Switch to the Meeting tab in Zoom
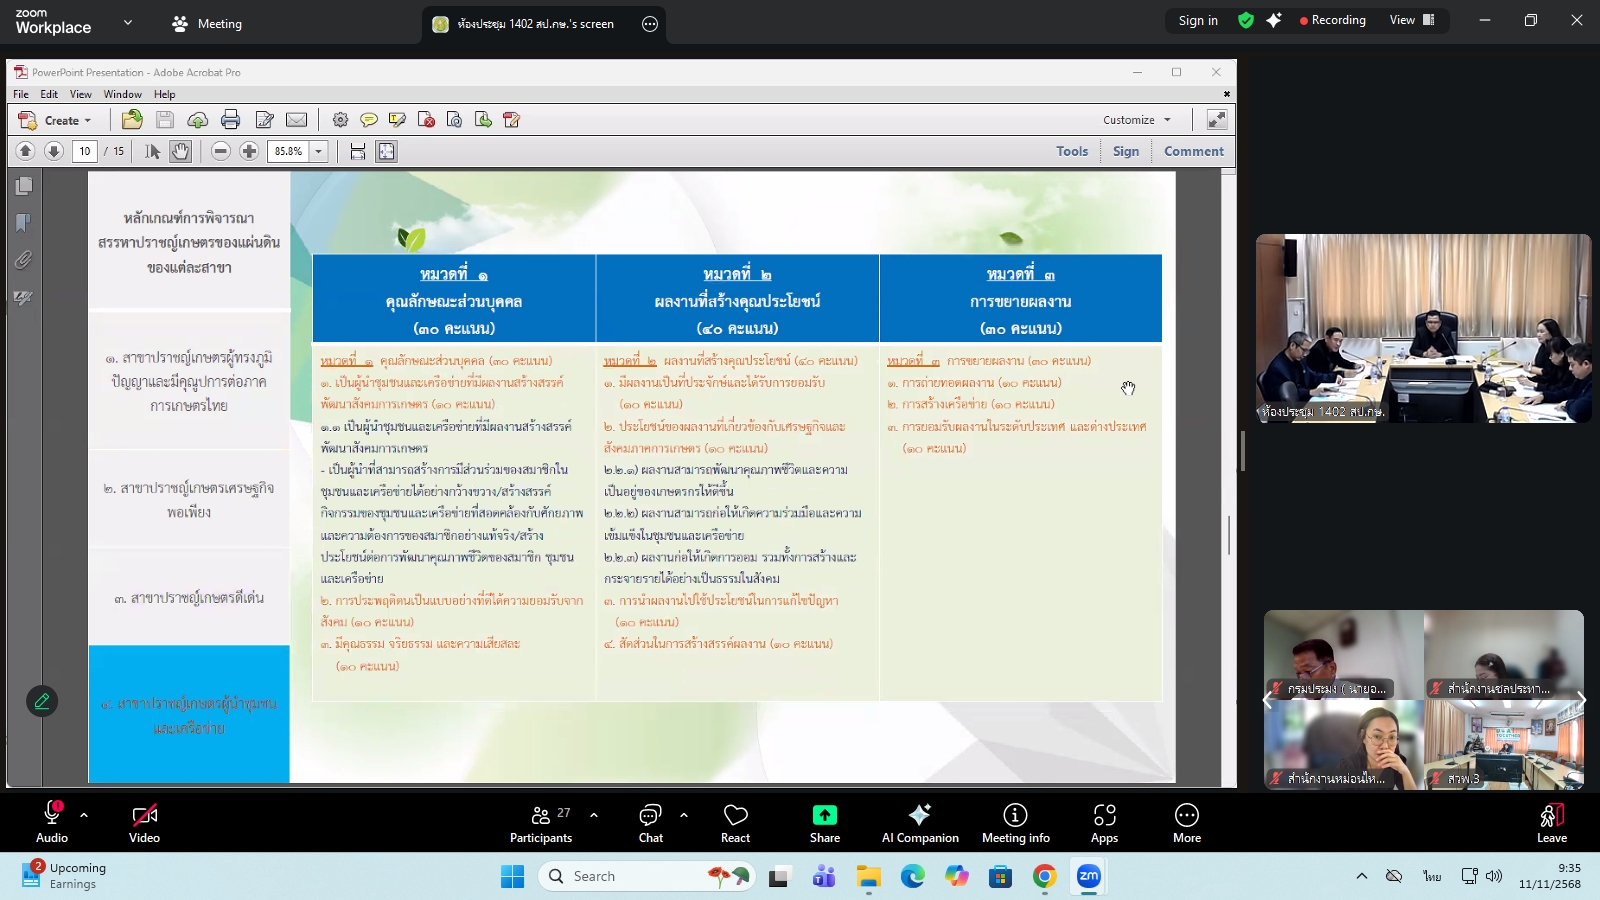 [x=206, y=22]
